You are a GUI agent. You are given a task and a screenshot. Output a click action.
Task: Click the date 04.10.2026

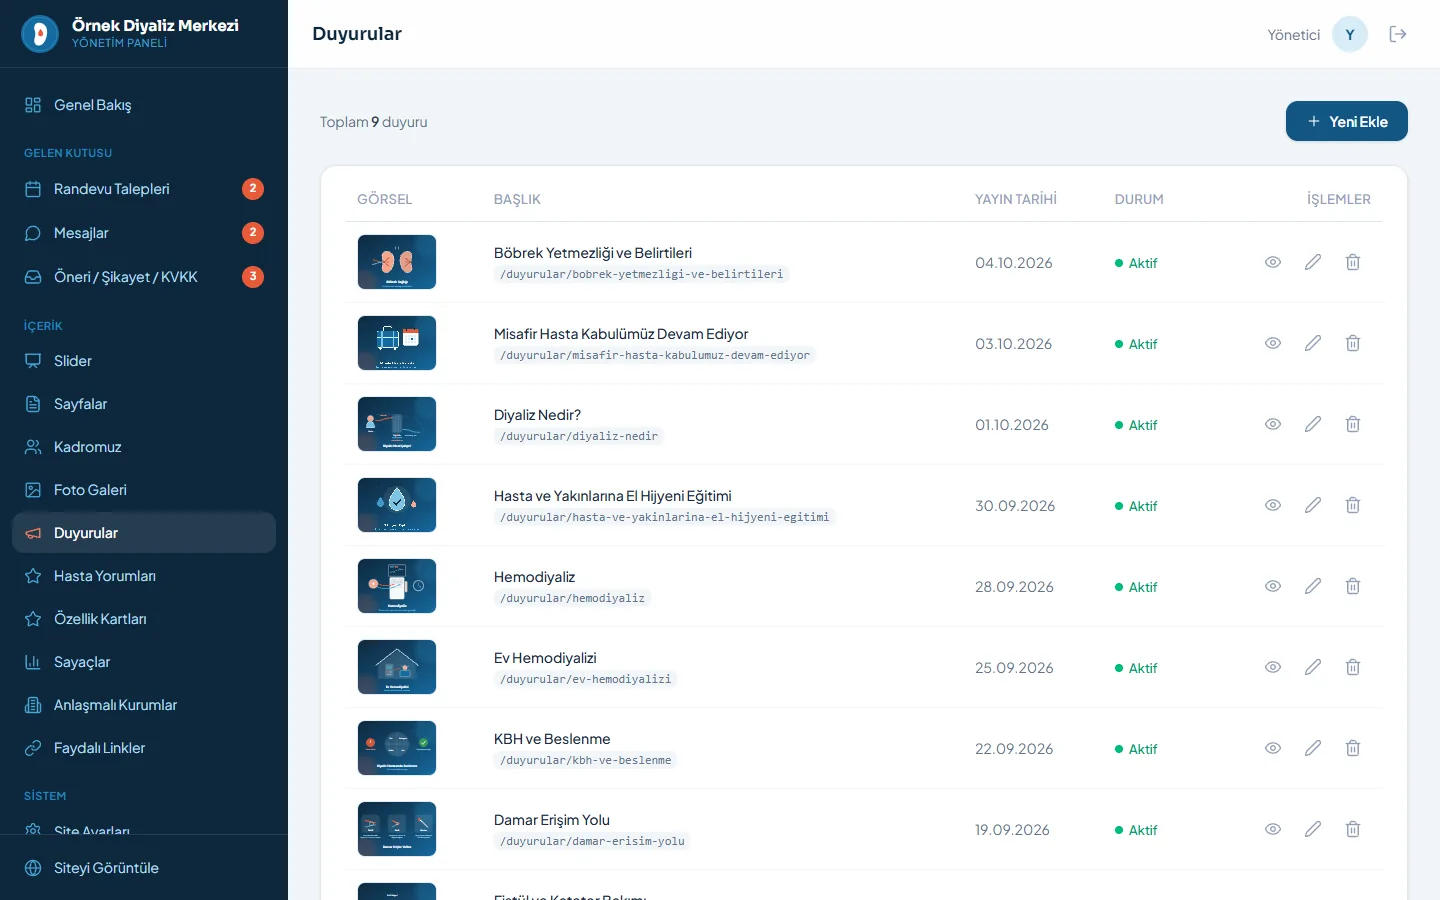(x=1014, y=263)
